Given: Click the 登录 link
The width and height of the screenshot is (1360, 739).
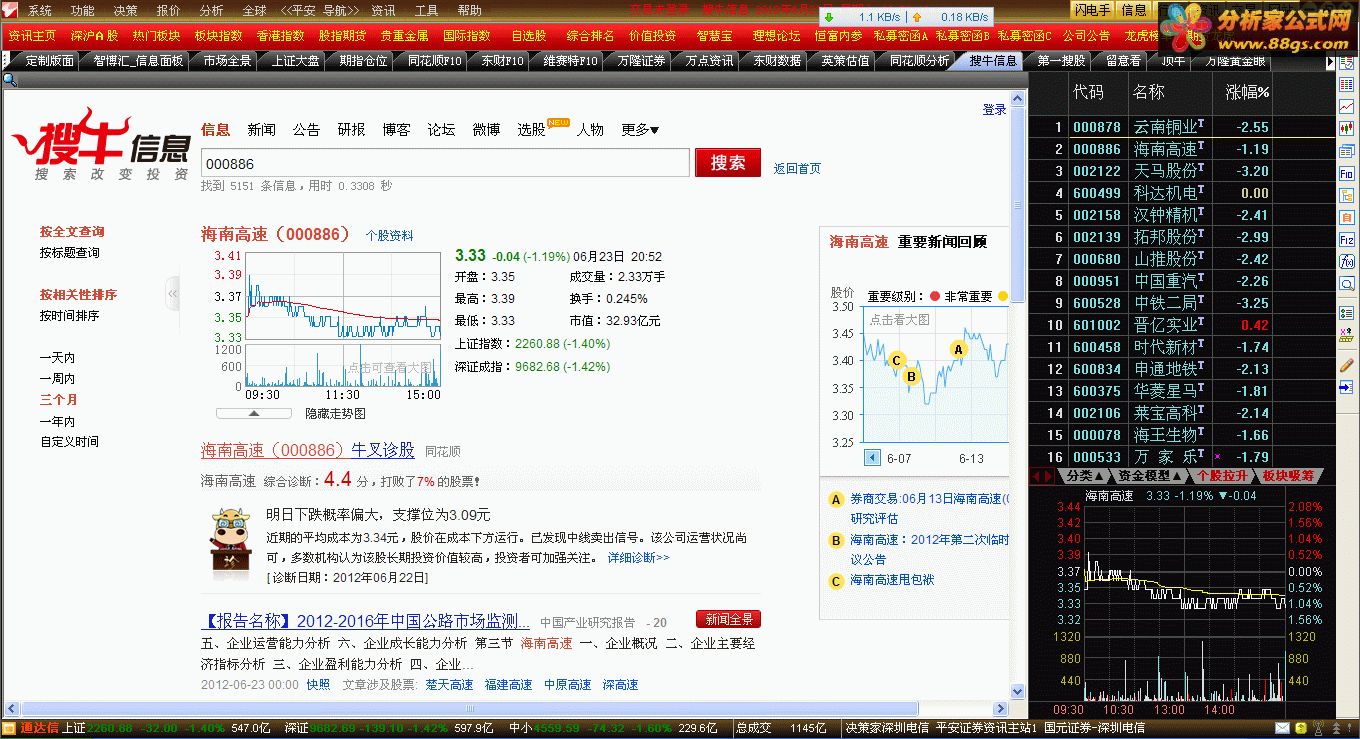Looking at the screenshot, I should [994, 110].
